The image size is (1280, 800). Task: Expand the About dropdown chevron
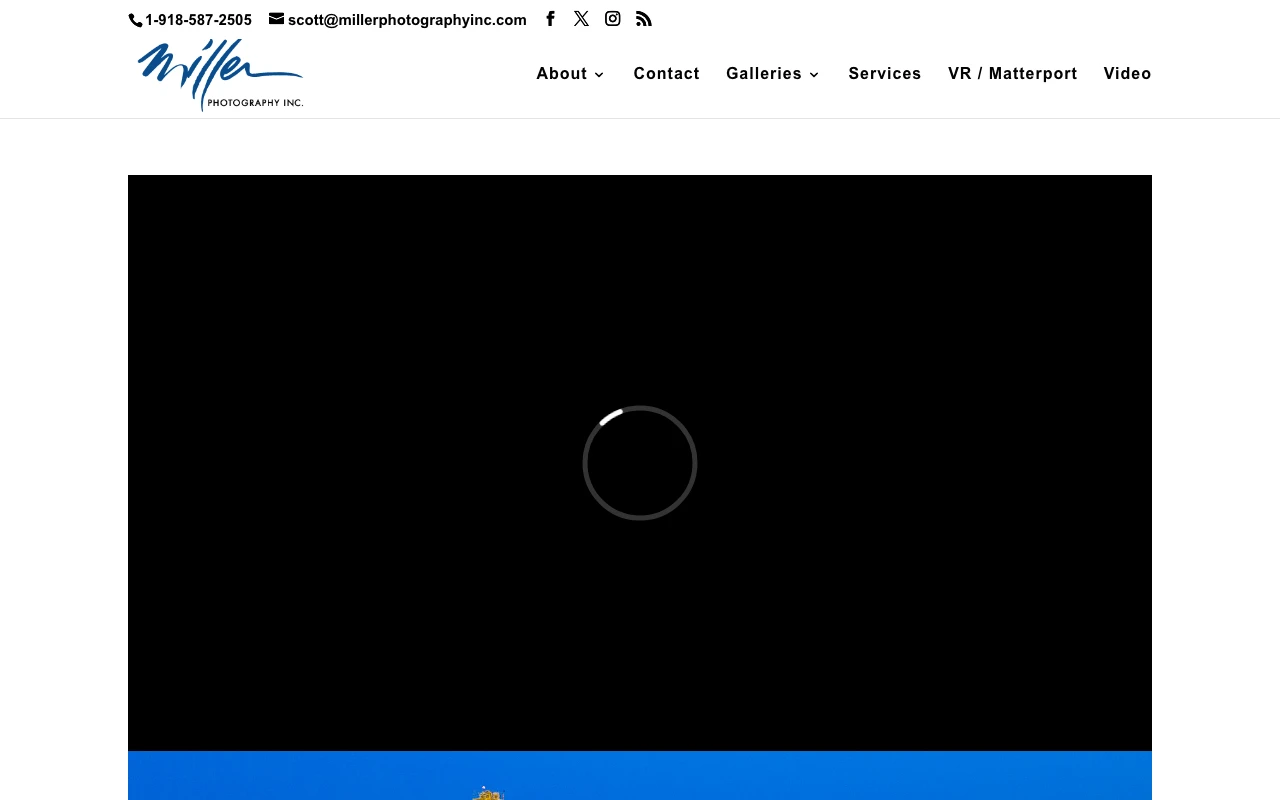[x=599, y=75]
